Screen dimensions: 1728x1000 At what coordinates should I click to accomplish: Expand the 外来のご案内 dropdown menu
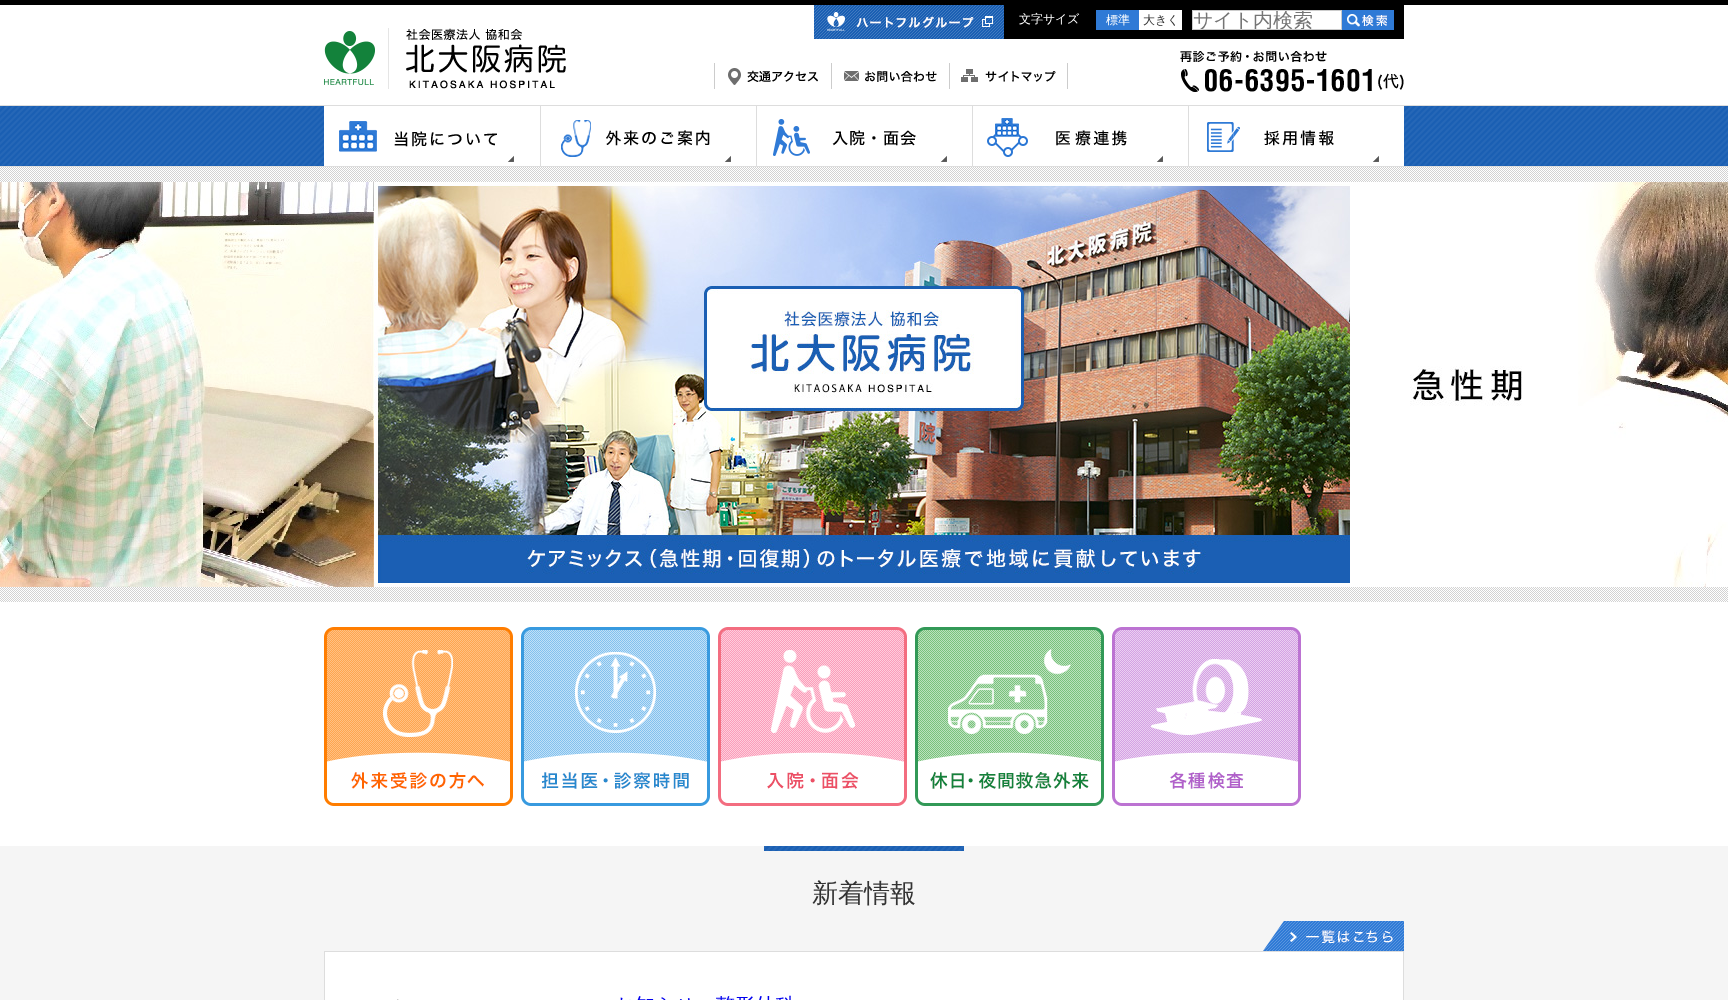pyautogui.click(x=648, y=137)
